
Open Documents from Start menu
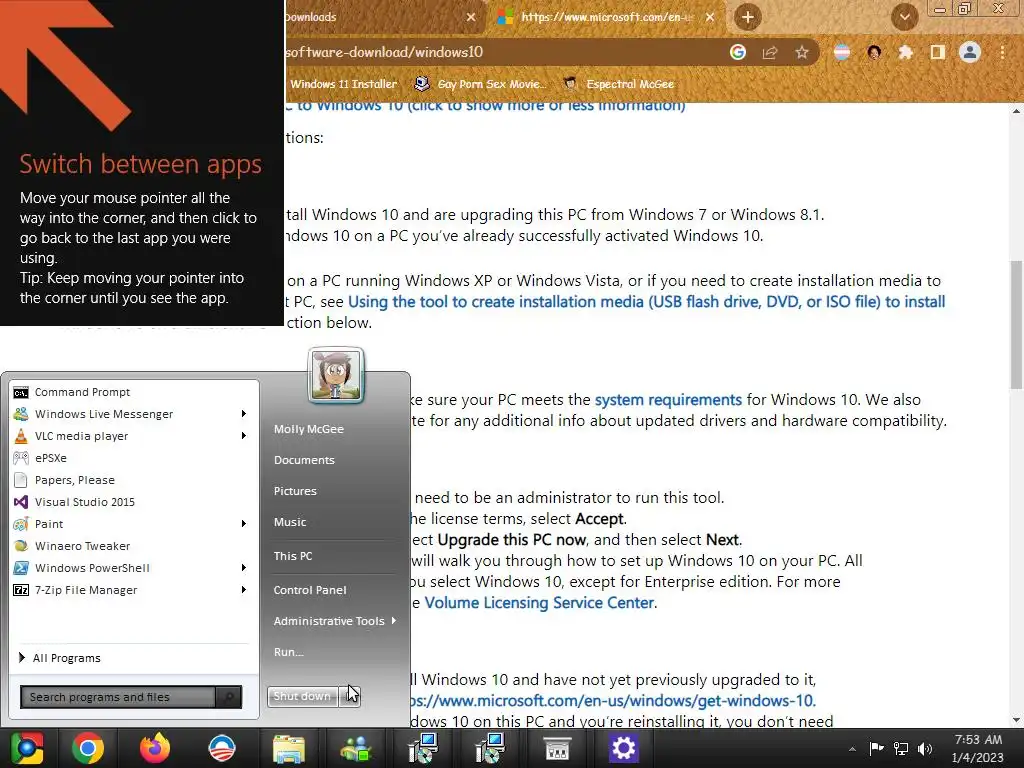click(304, 460)
